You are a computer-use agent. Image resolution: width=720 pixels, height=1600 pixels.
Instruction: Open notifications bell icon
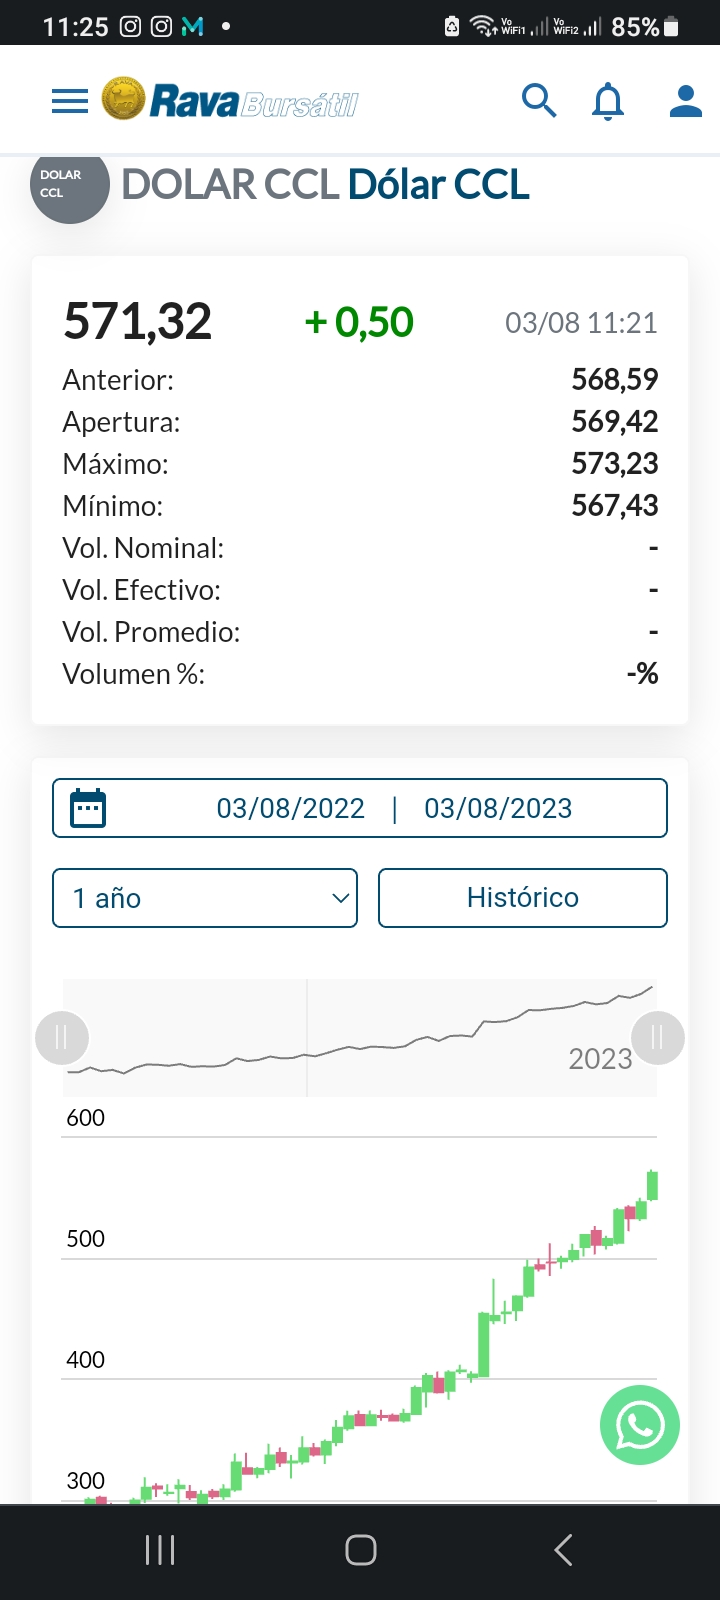[x=608, y=101]
